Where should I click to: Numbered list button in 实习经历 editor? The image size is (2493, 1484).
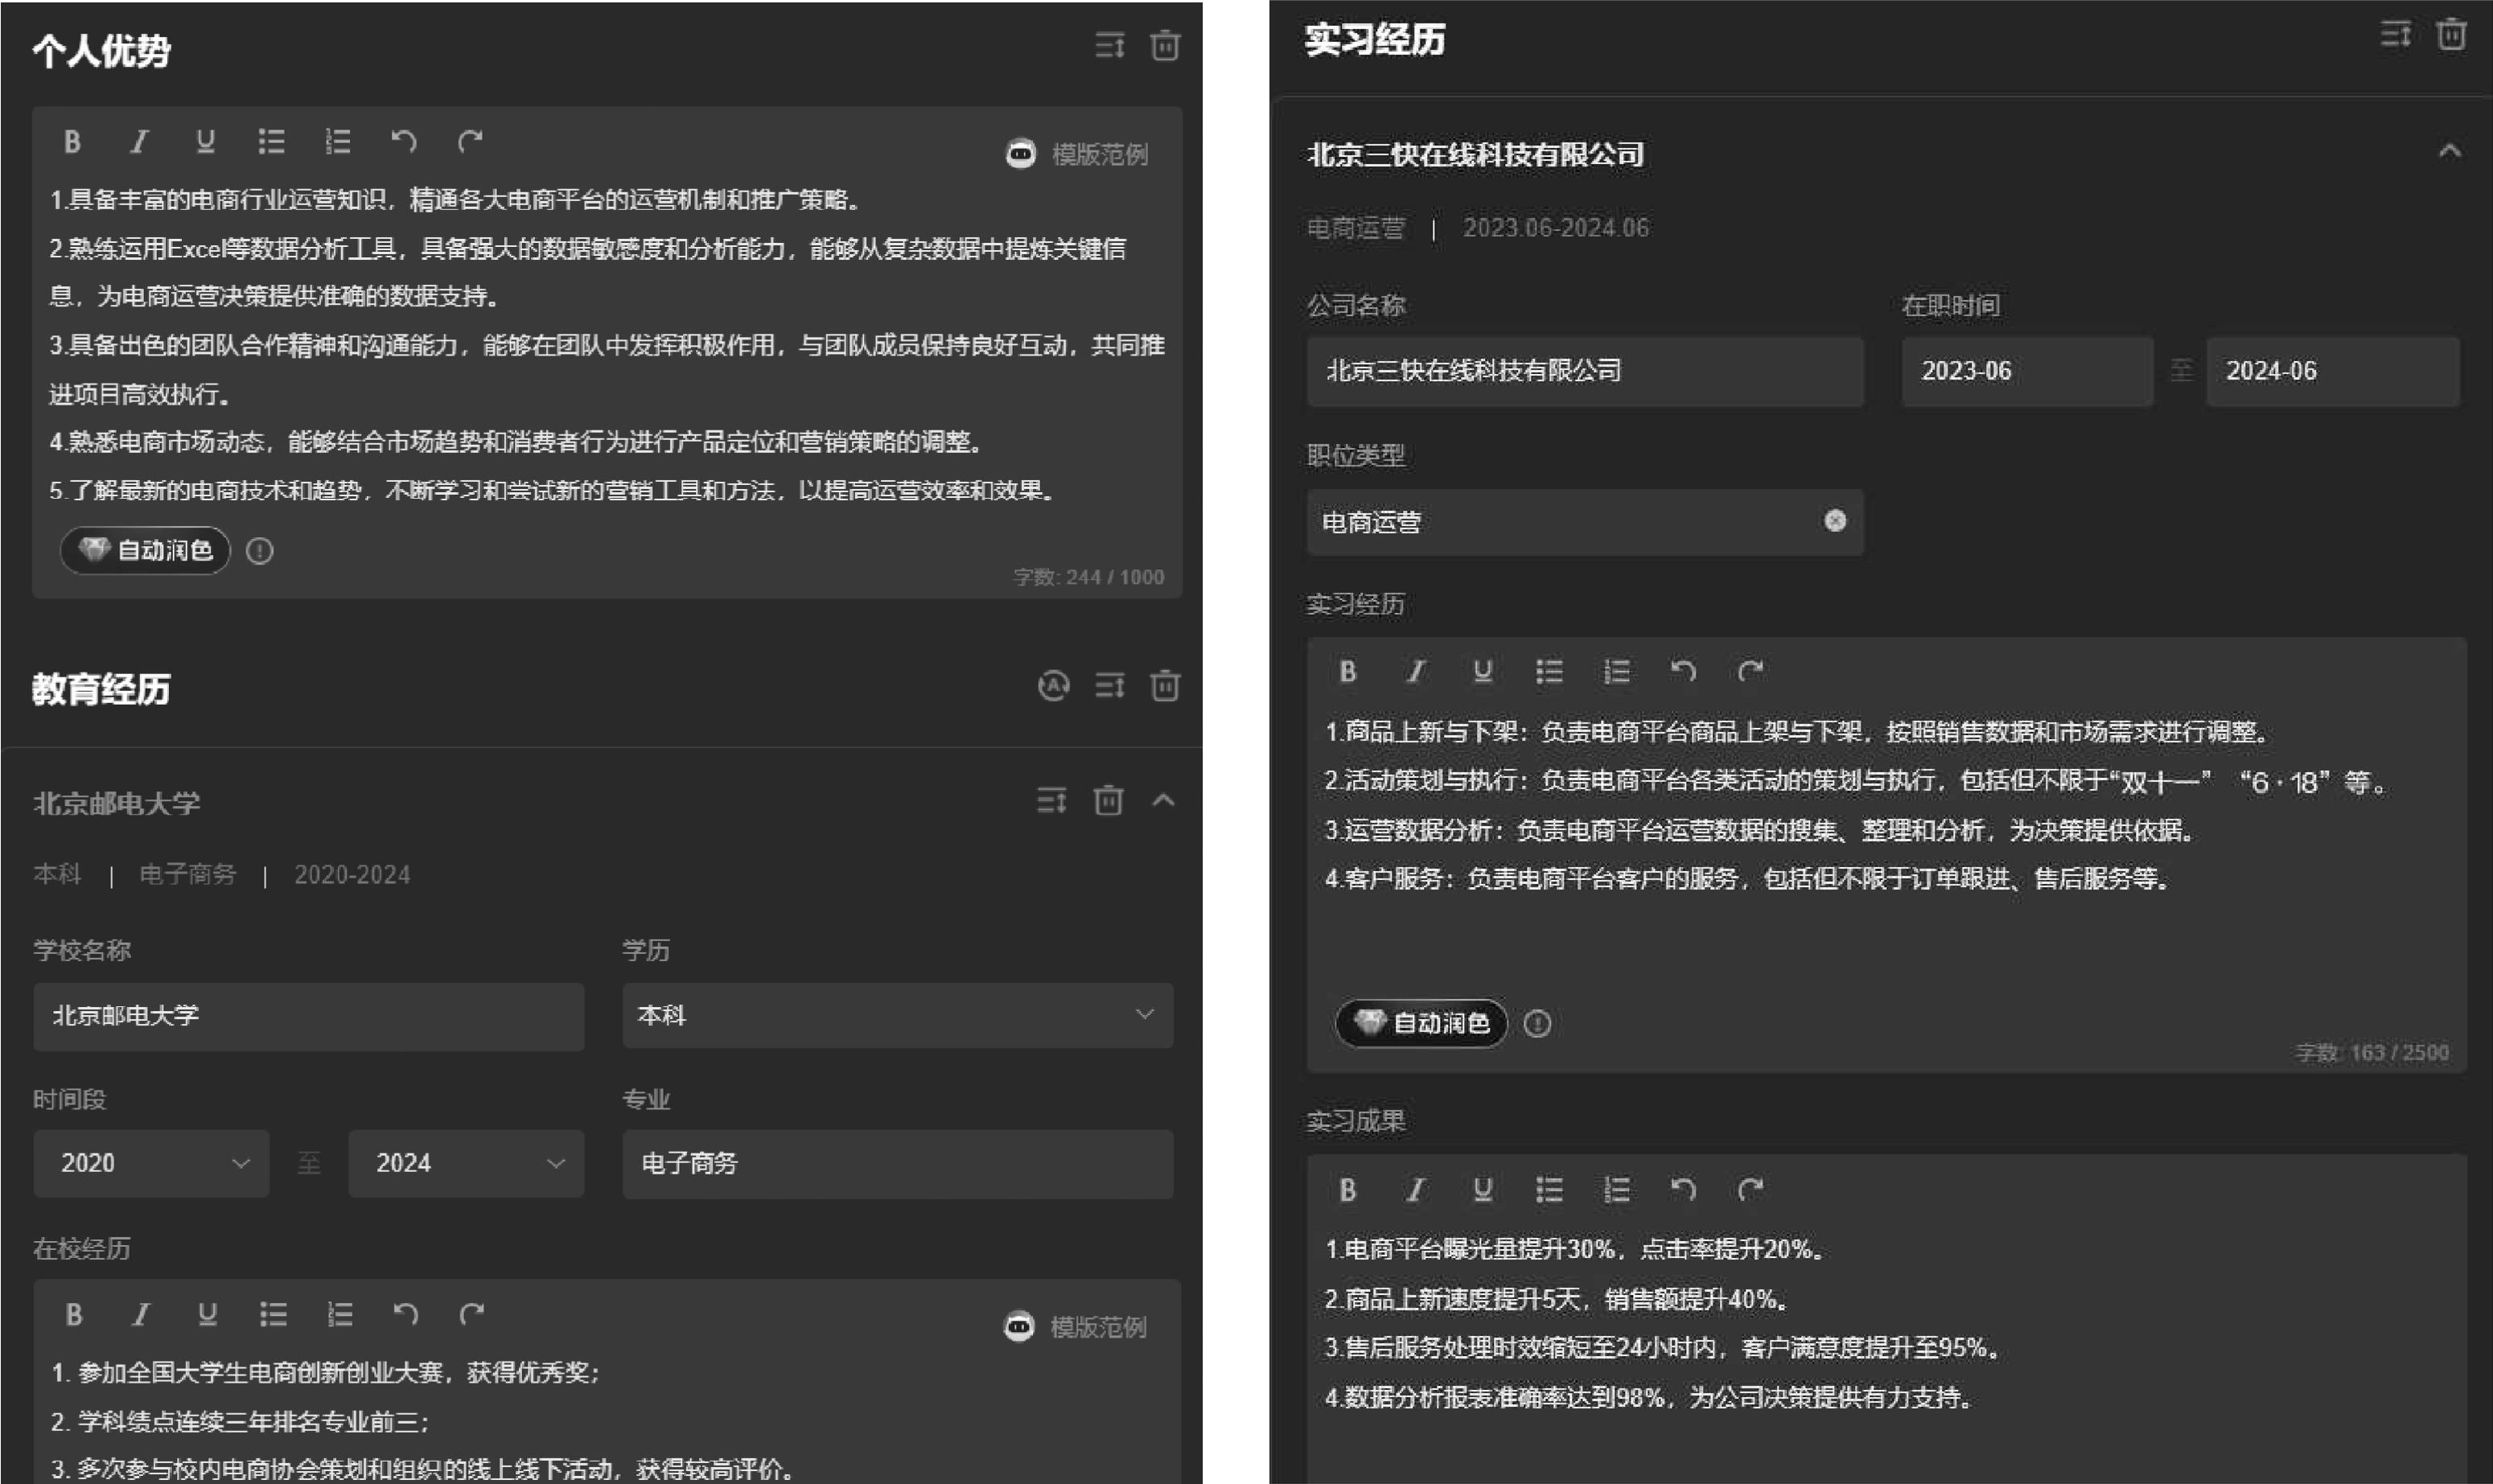click(1616, 671)
